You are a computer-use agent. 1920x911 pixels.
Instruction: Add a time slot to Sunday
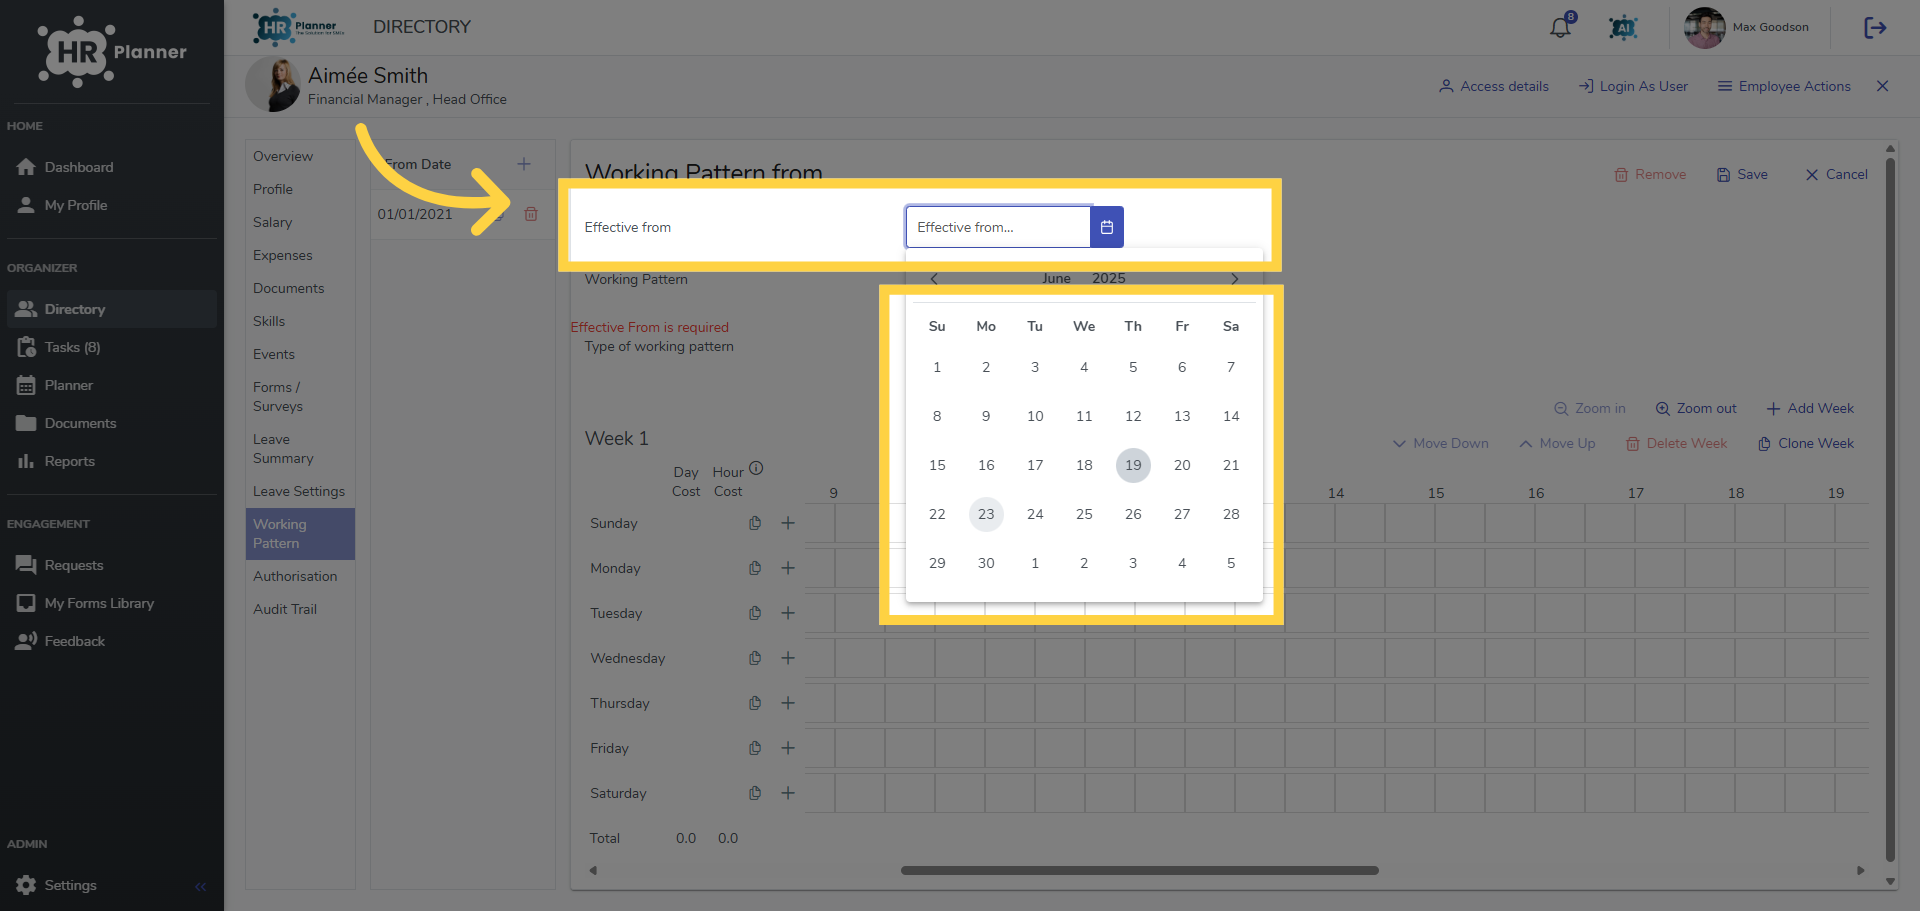pyautogui.click(x=788, y=523)
